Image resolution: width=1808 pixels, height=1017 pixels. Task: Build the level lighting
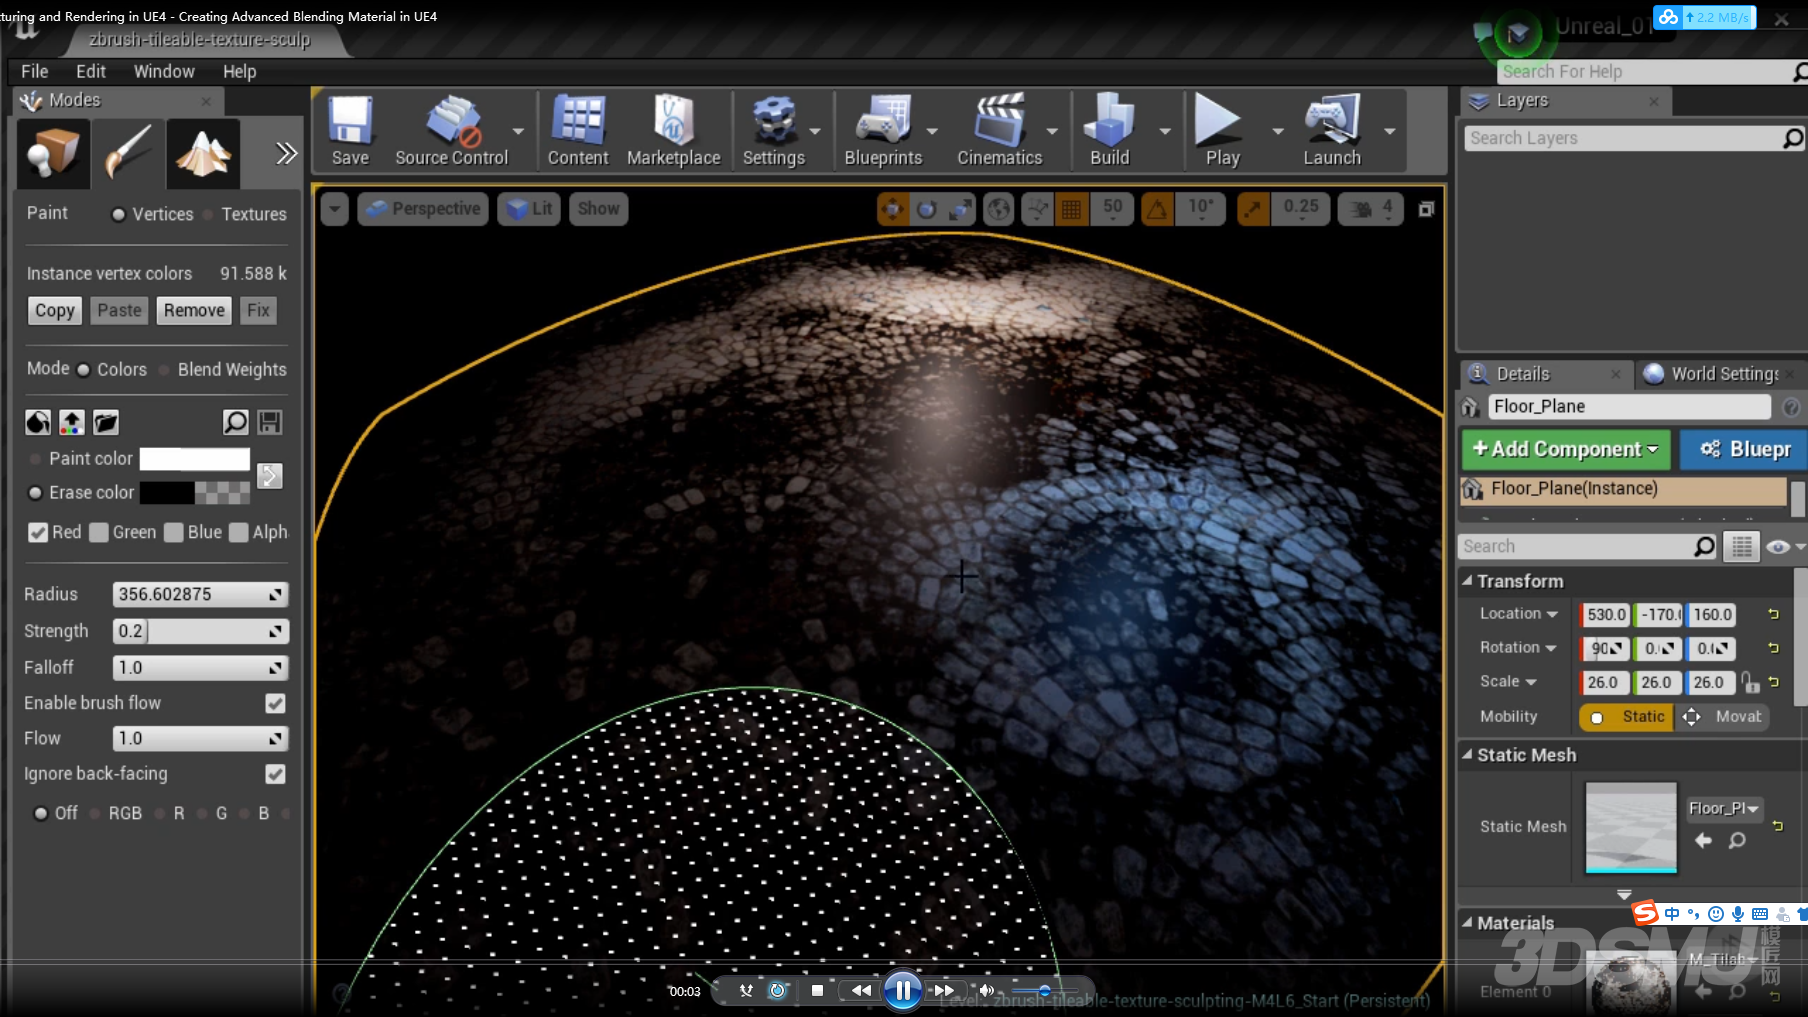pyautogui.click(x=1110, y=131)
